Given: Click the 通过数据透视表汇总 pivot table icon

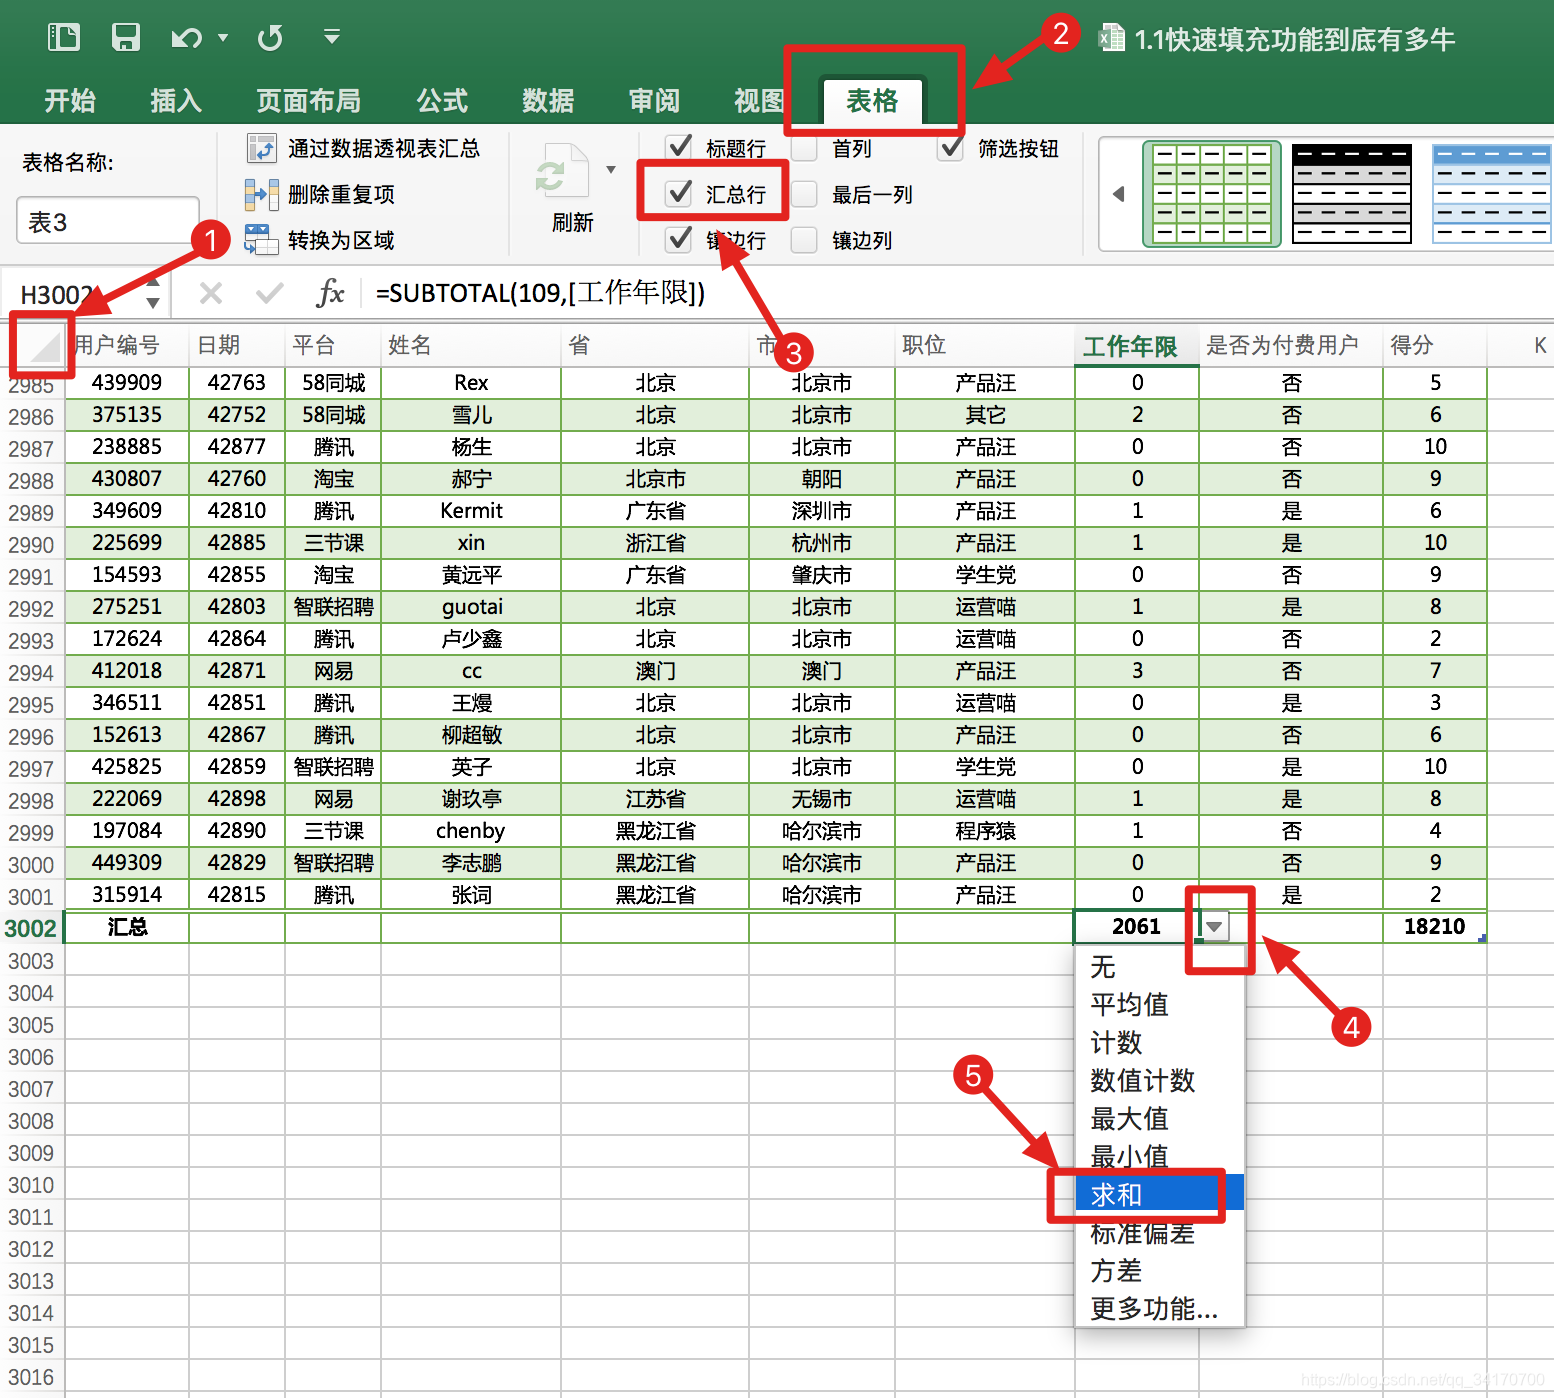Looking at the screenshot, I should pos(262,148).
